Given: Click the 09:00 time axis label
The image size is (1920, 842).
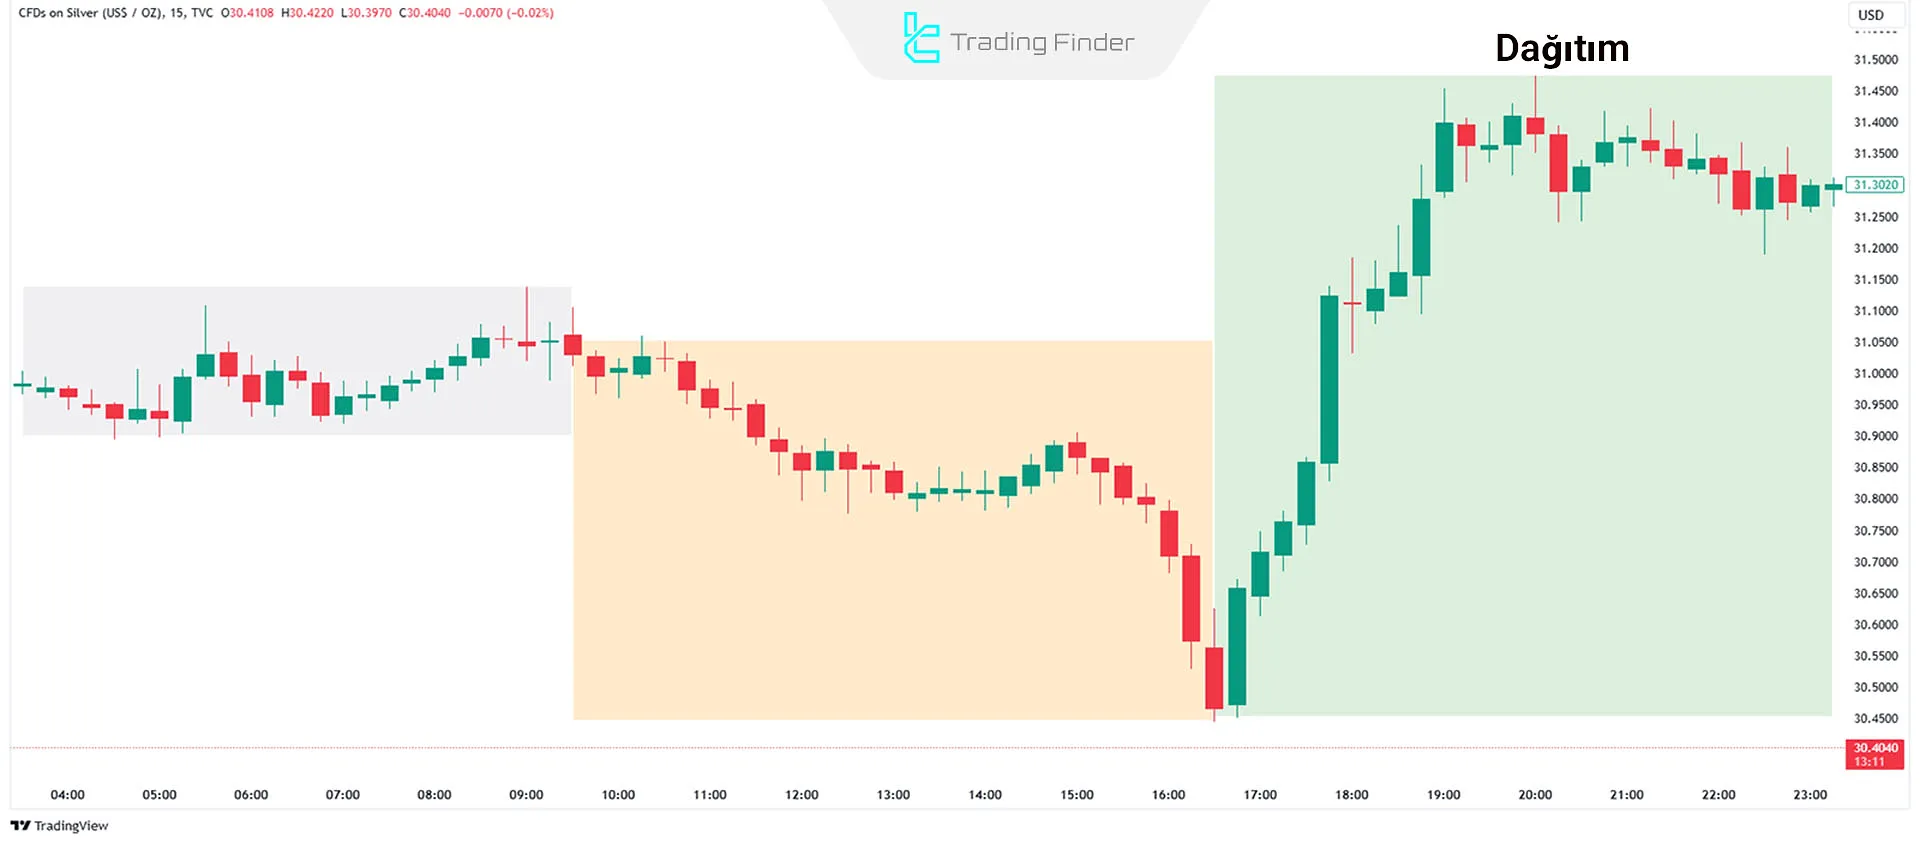Looking at the screenshot, I should point(526,795).
